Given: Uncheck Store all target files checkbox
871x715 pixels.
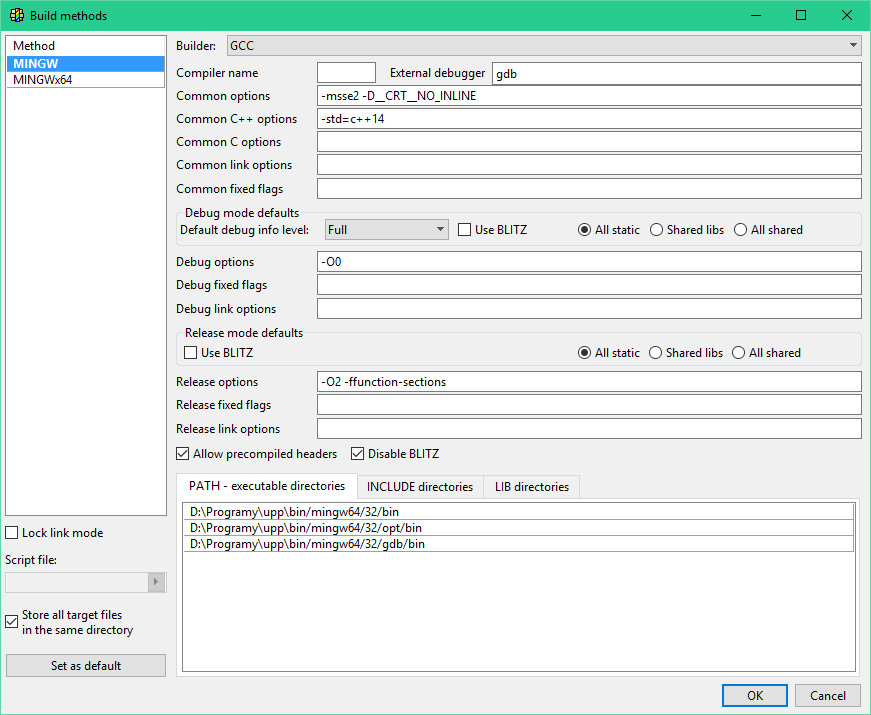Looking at the screenshot, I should [x=12, y=621].
